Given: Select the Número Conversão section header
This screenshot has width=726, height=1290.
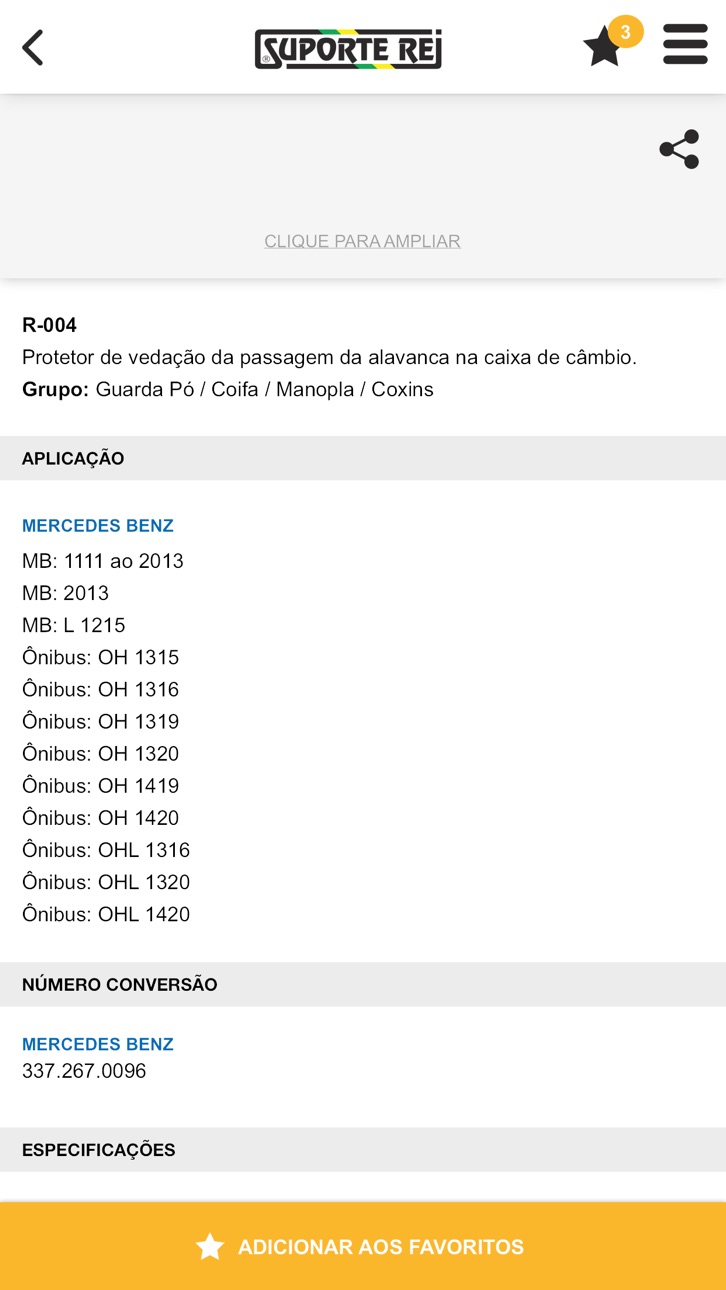Looking at the screenshot, I should 363,984.
